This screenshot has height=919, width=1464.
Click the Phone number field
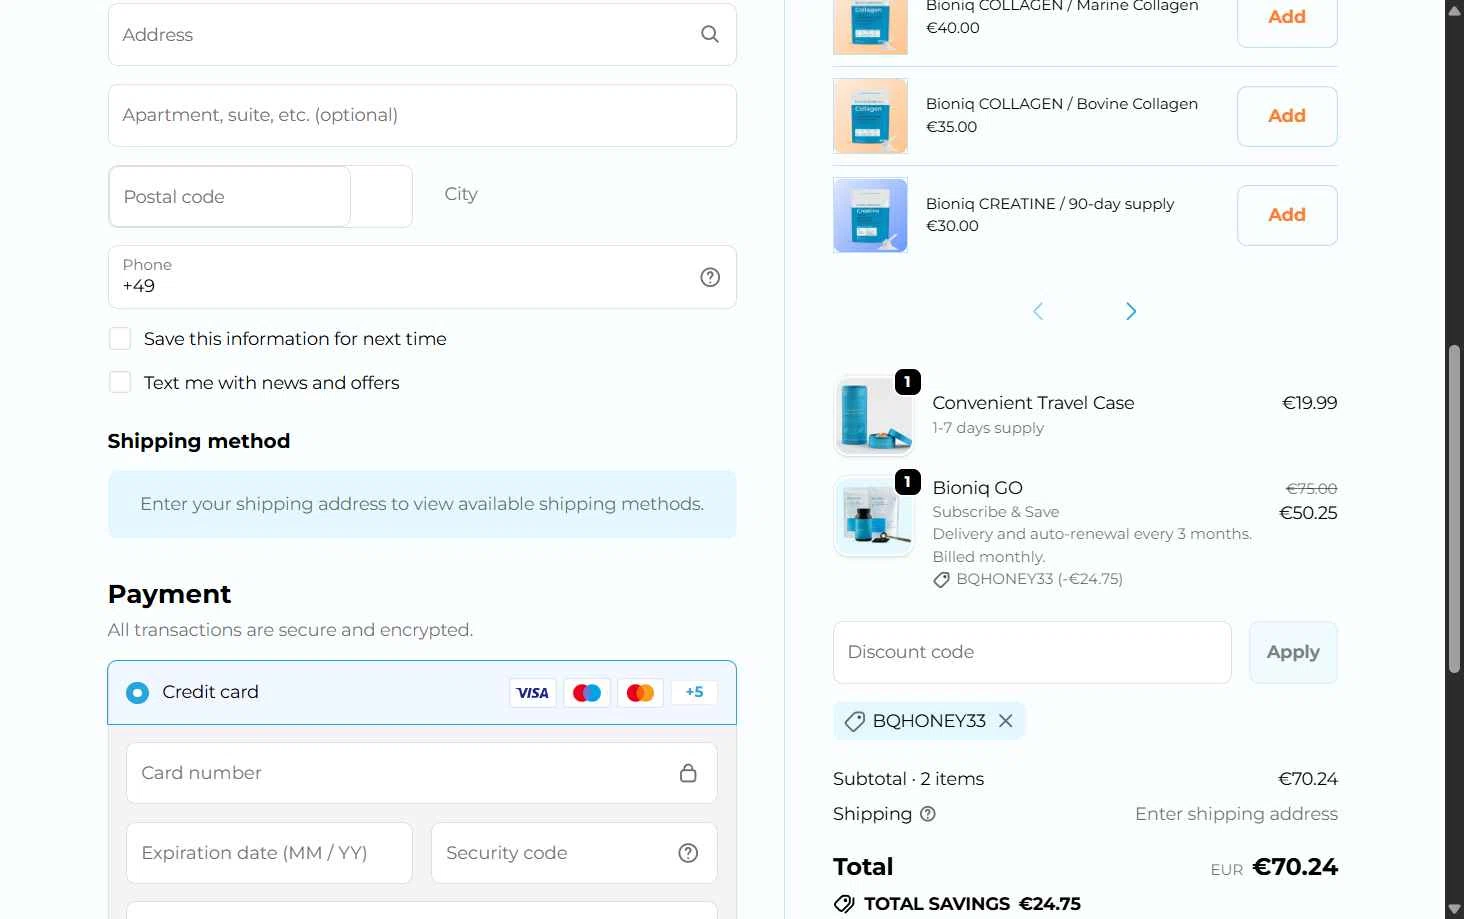point(422,277)
